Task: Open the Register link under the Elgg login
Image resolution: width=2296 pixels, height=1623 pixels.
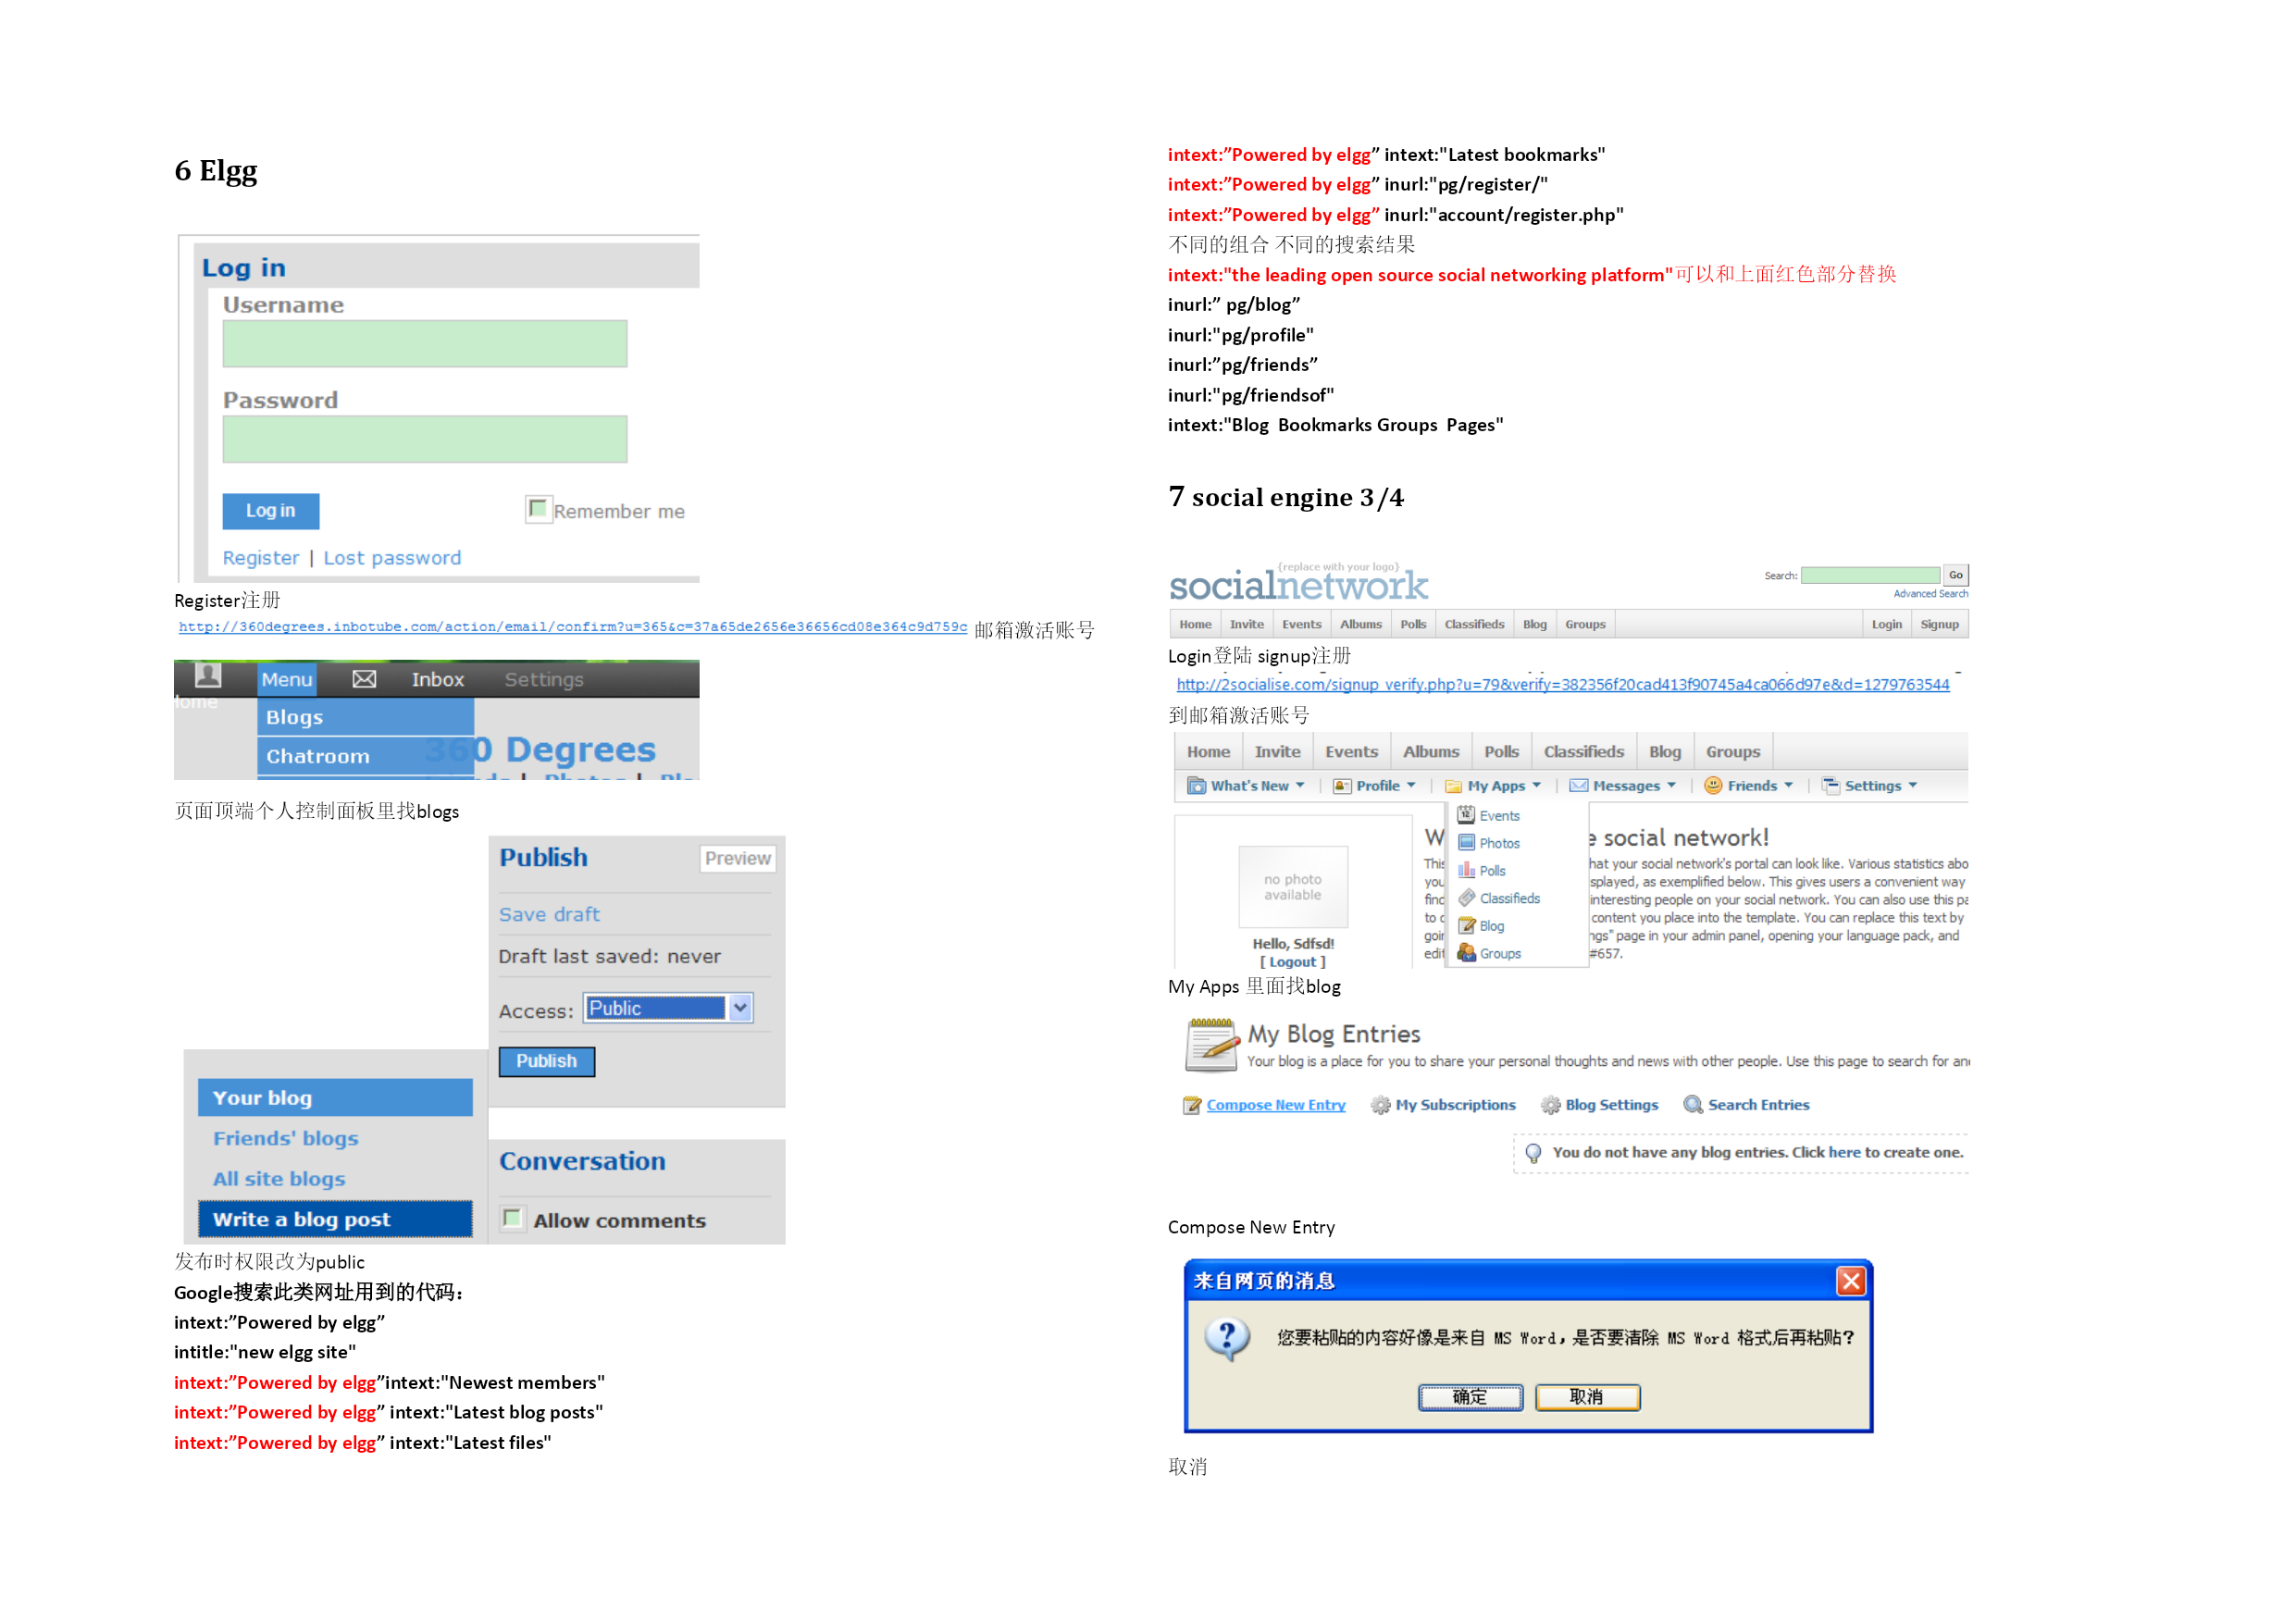Action: (260, 558)
